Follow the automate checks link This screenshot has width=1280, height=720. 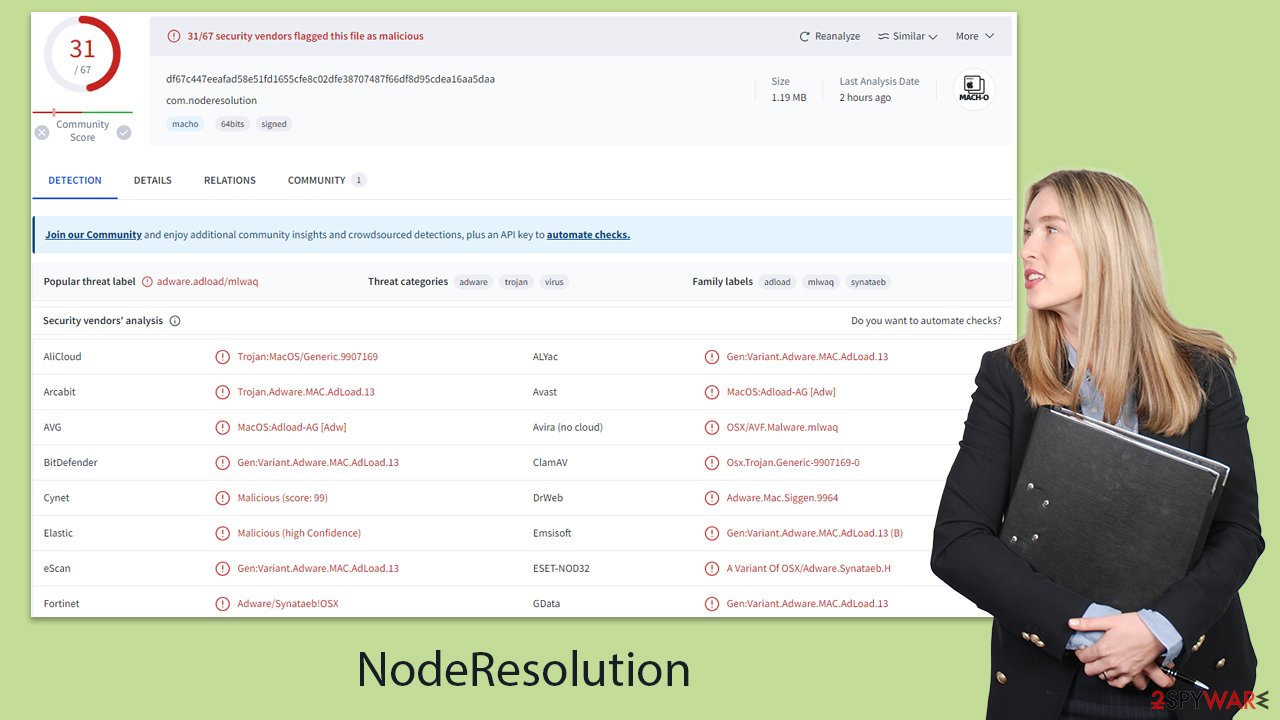coord(588,235)
